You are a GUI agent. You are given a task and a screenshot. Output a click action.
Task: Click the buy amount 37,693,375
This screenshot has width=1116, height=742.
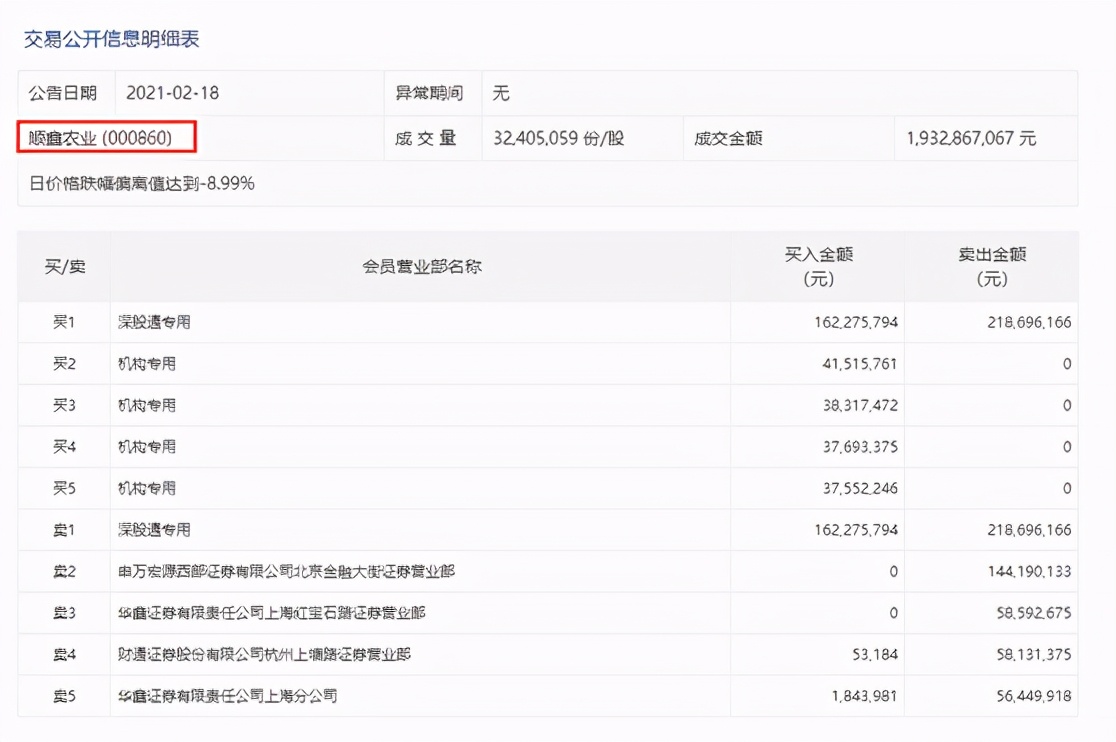coord(860,447)
